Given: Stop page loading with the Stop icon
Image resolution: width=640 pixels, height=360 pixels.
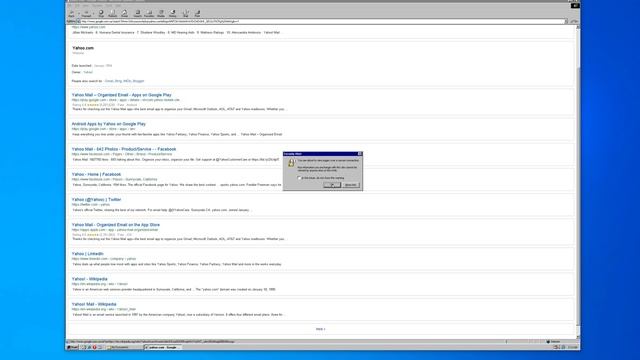Looking at the screenshot, I should tap(101, 13).
